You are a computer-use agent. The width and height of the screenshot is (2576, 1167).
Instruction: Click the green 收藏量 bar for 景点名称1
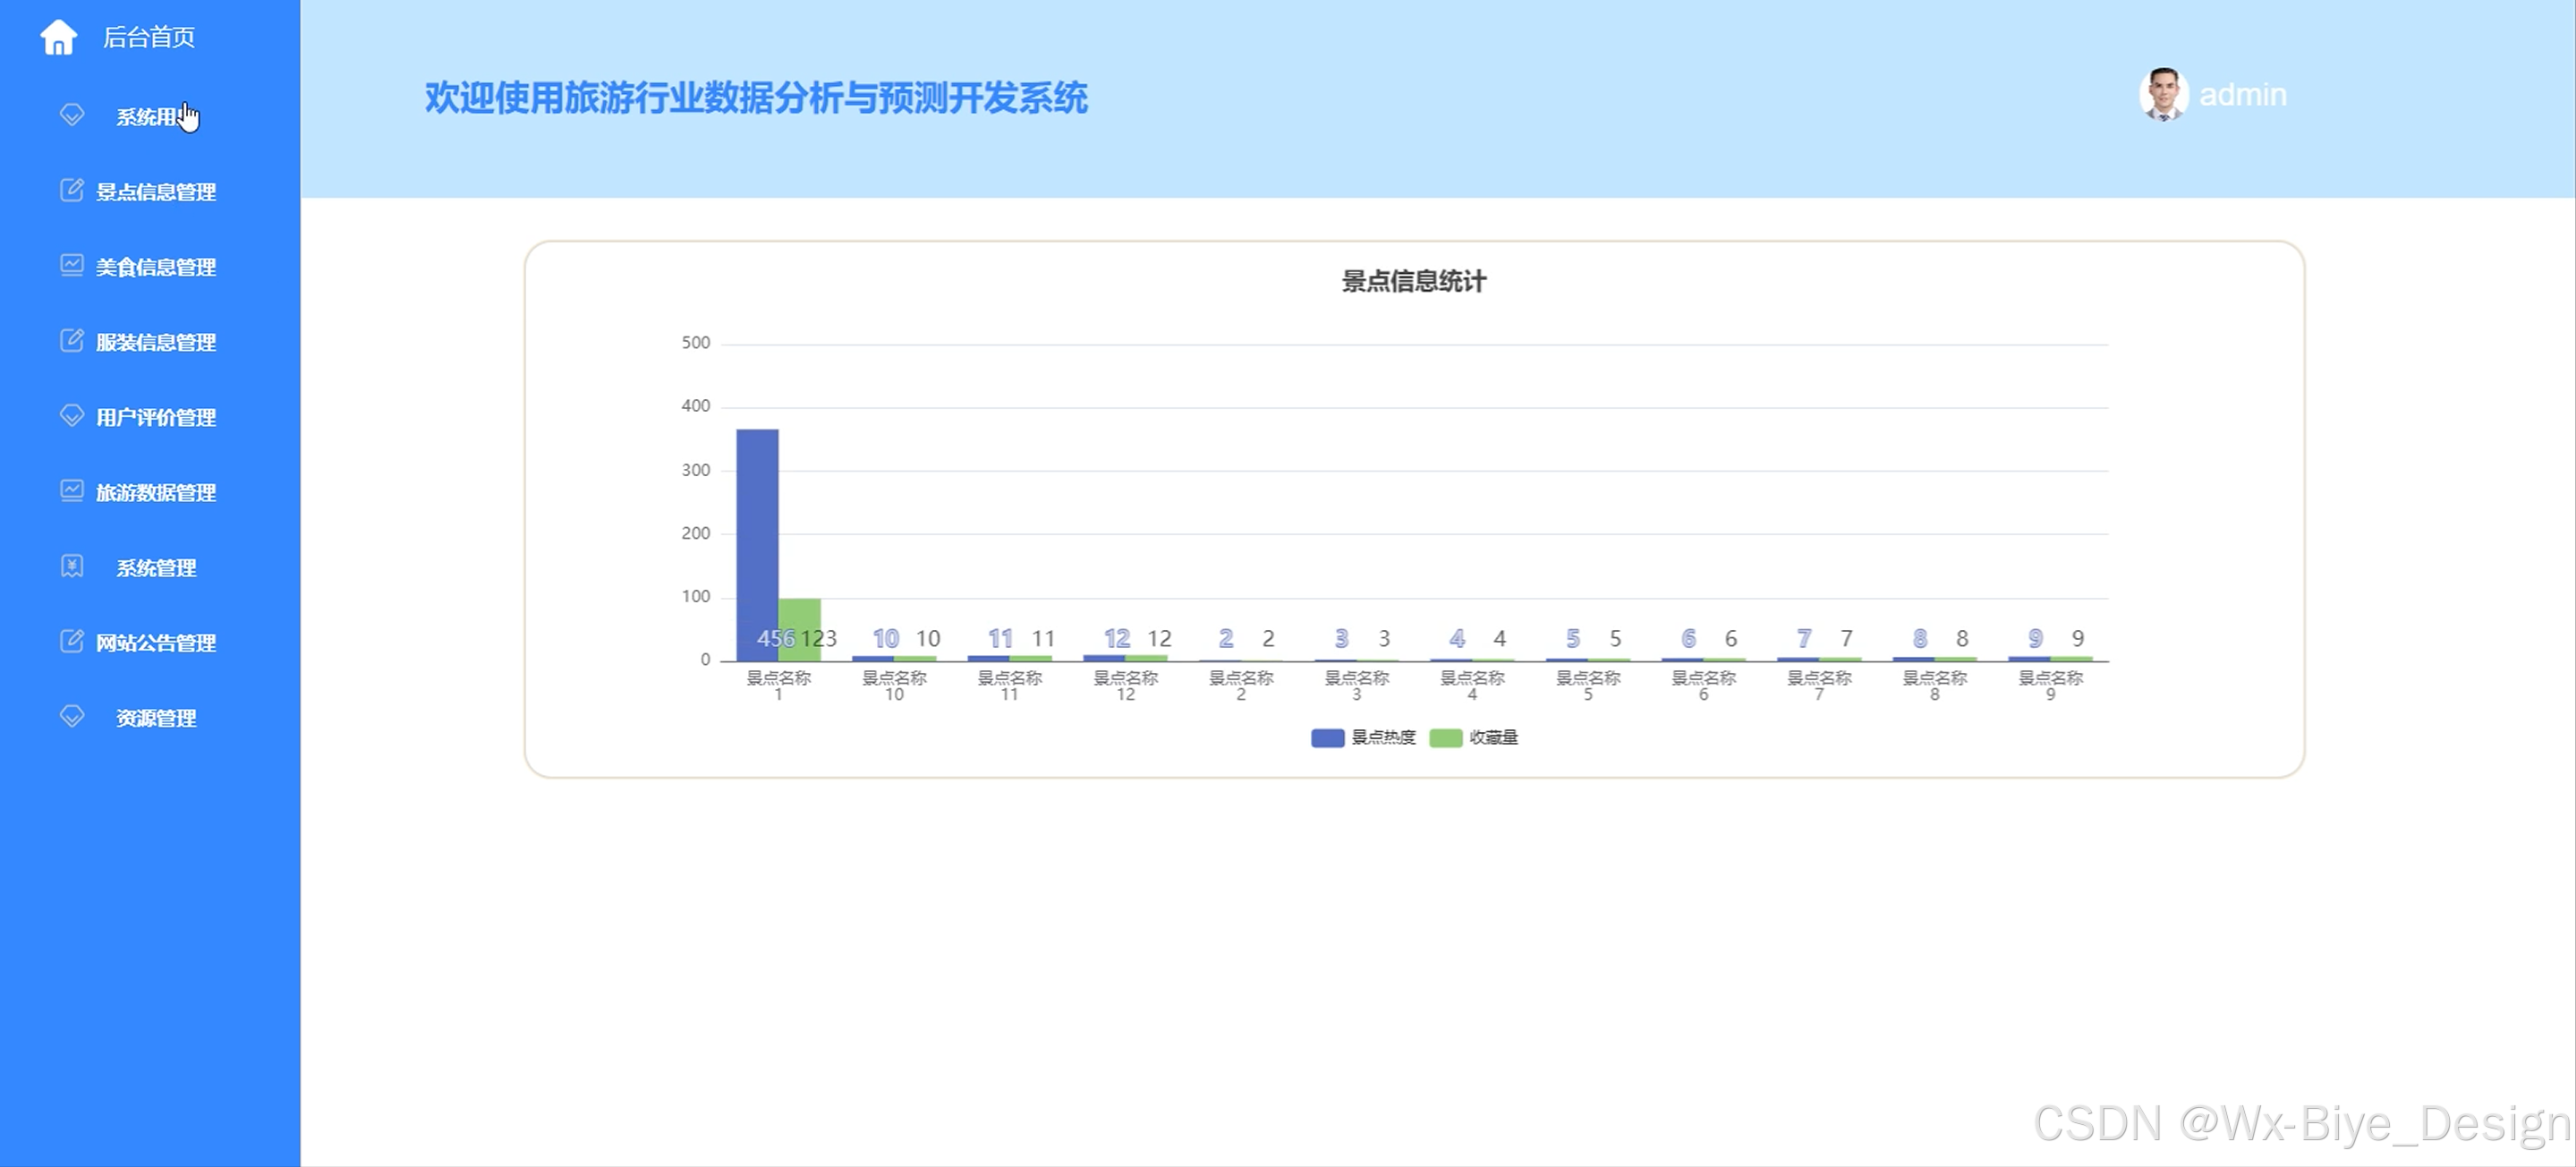tap(800, 630)
